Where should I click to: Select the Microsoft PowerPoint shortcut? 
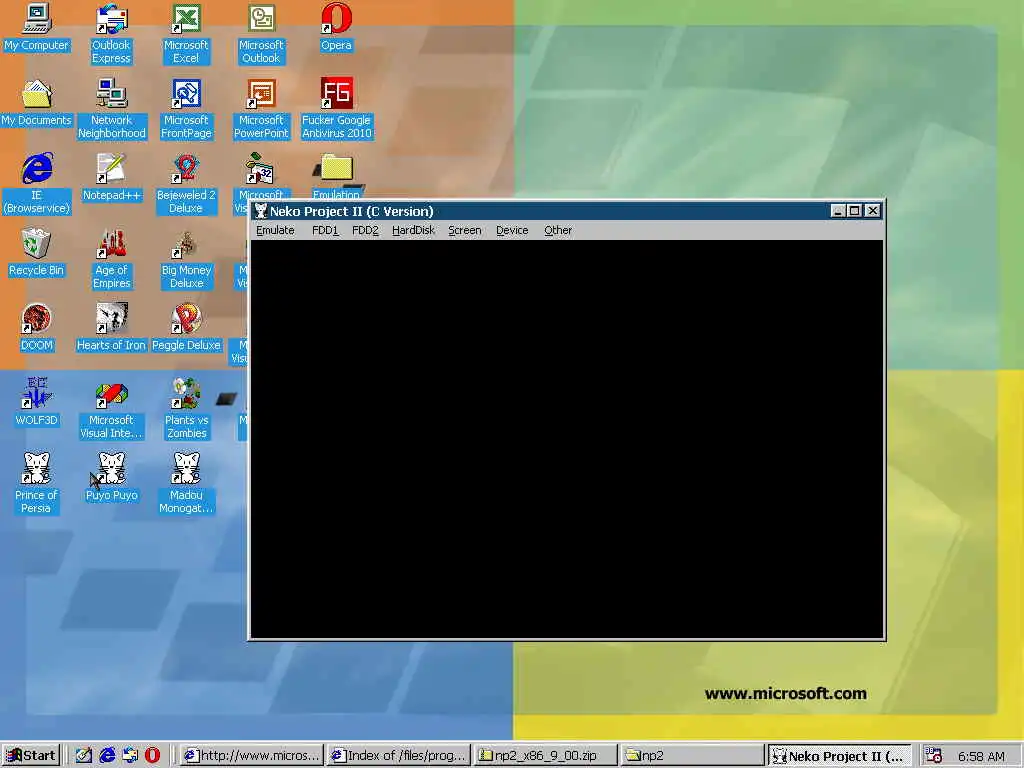pos(261,109)
